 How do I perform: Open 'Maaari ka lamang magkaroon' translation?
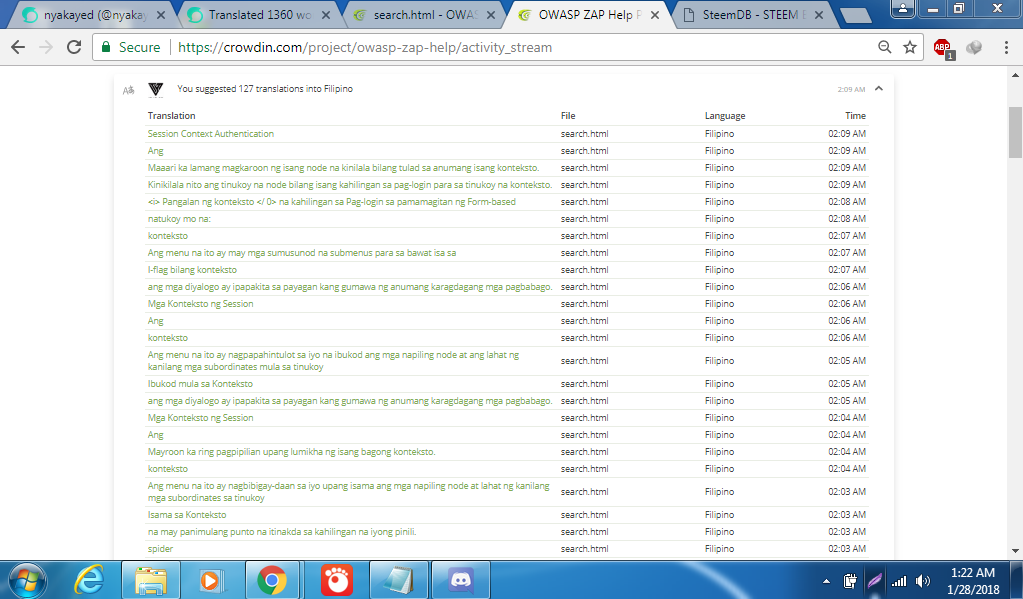pos(343,168)
